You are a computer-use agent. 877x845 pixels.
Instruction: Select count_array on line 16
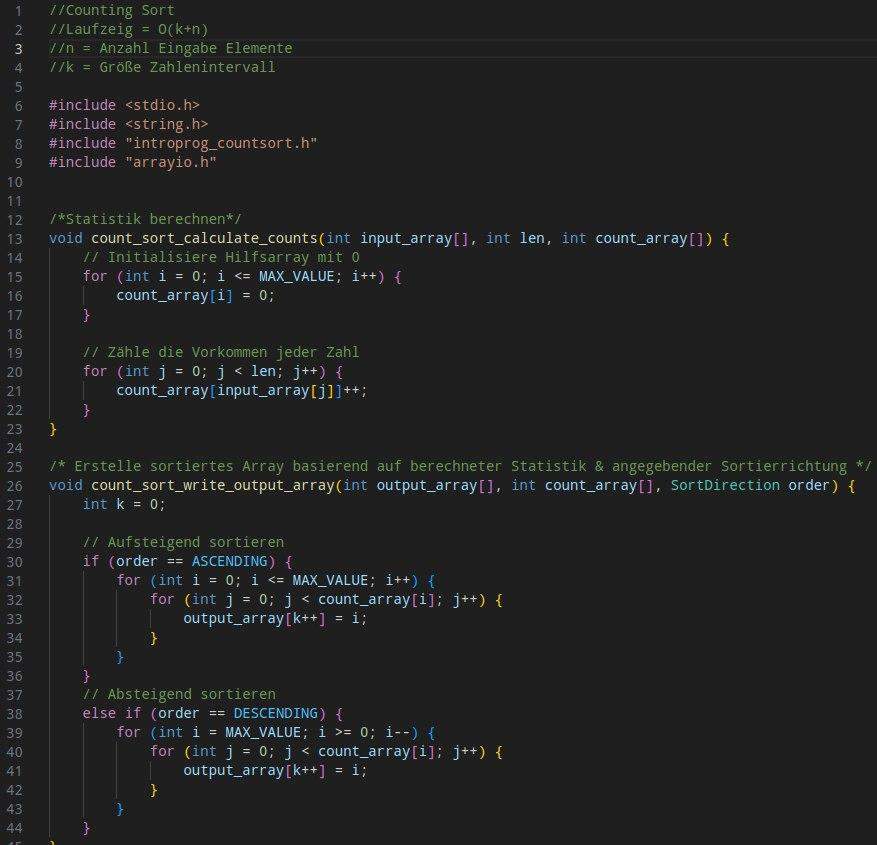pos(160,295)
